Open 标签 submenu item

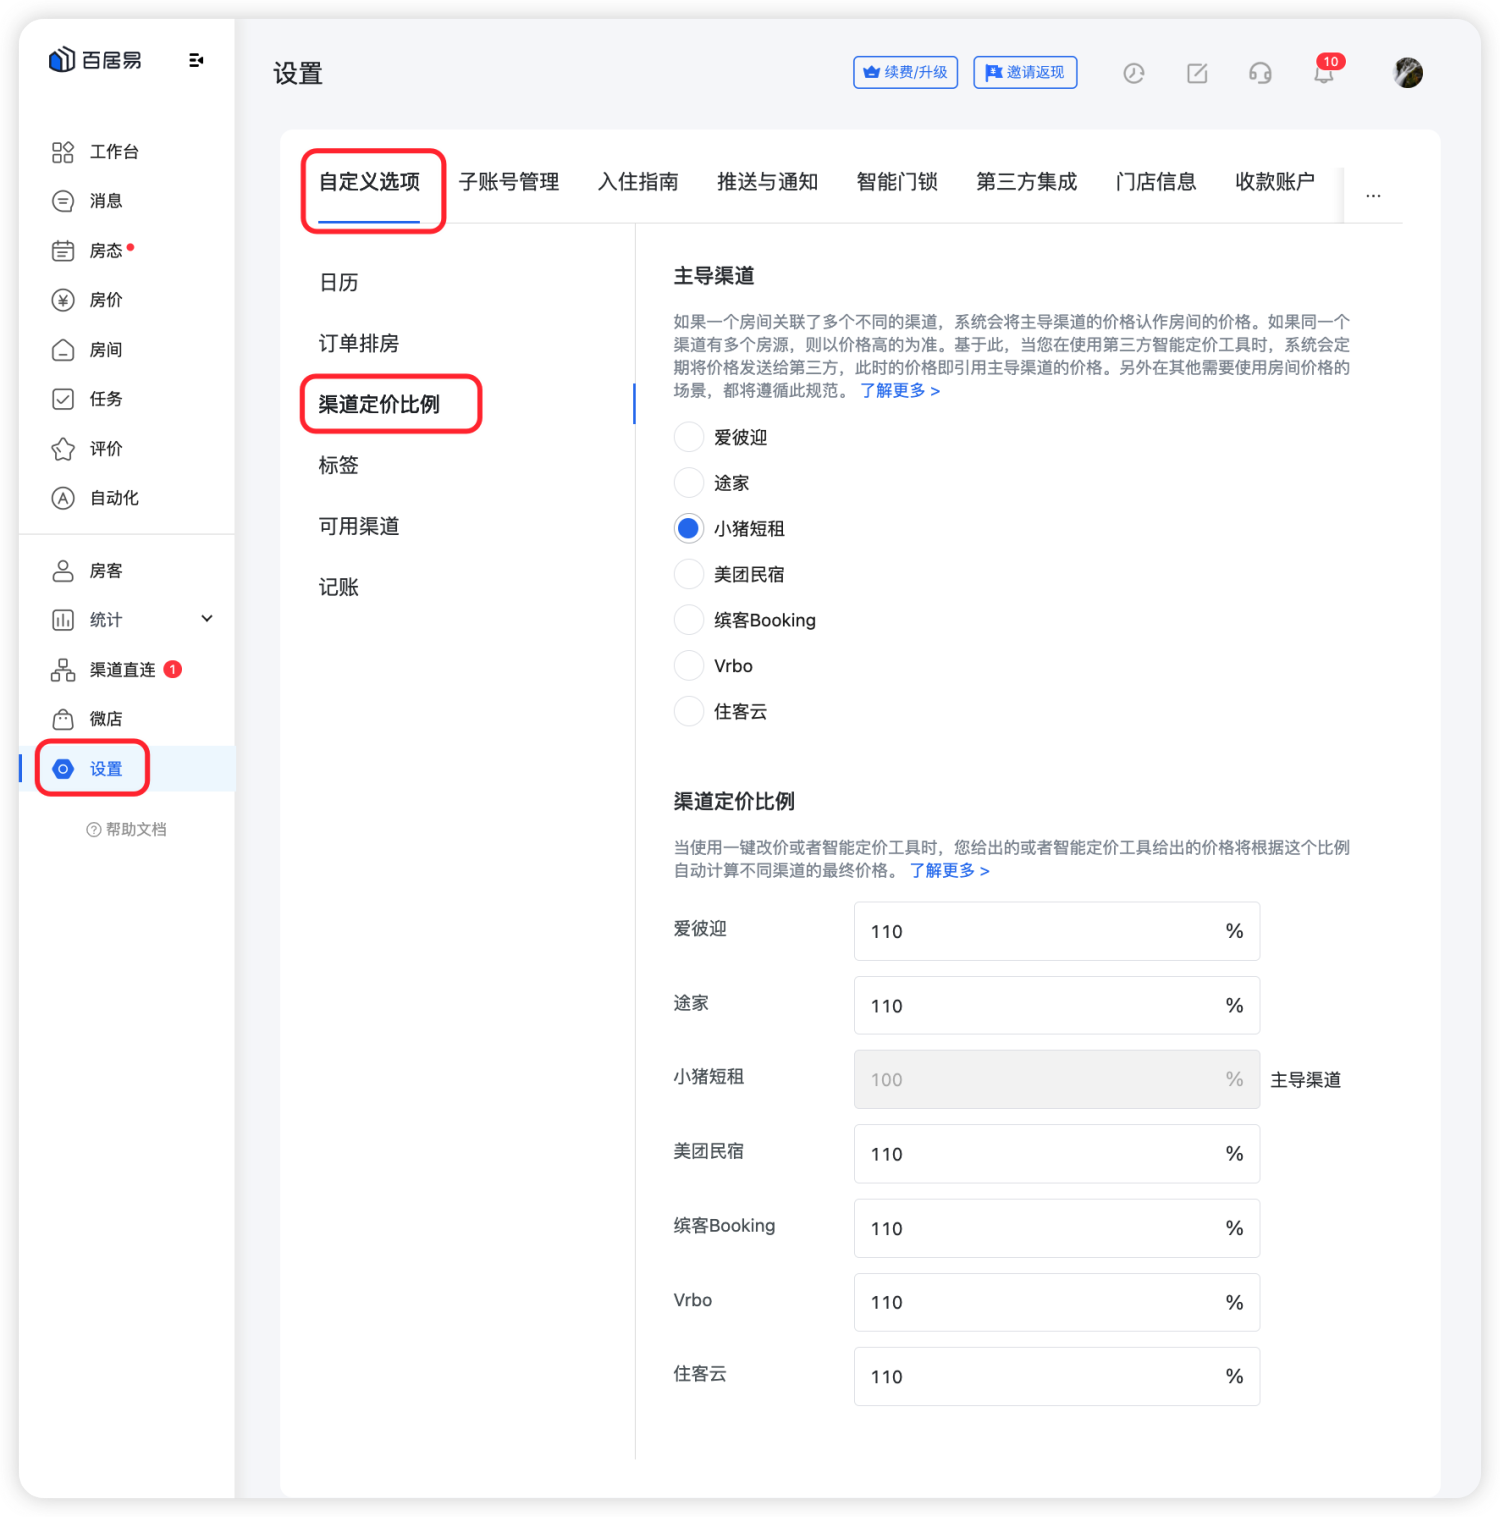coord(339,466)
